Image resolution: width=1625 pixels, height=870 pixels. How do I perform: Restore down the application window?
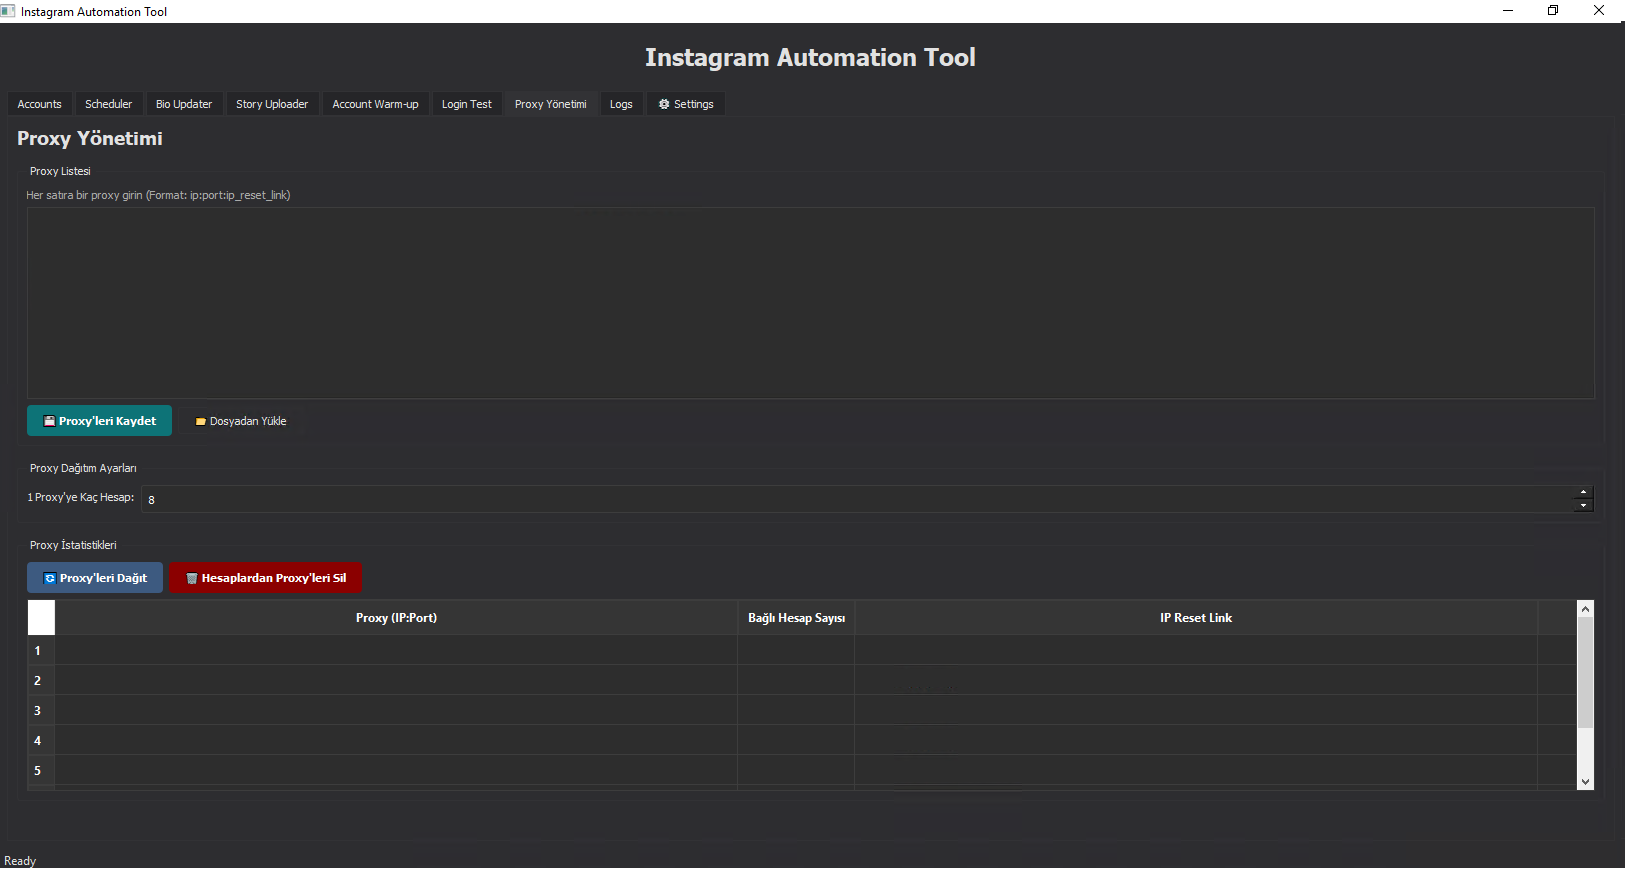[x=1553, y=11]
